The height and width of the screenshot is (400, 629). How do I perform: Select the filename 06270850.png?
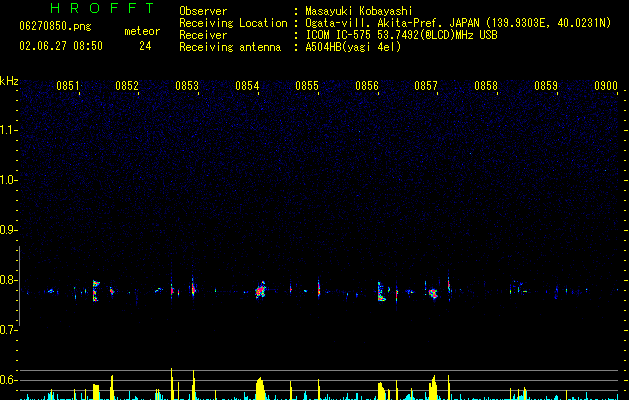coord(55,26)
